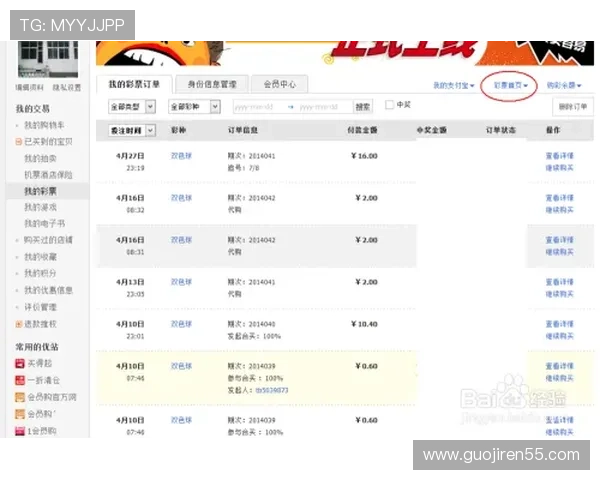Open the 会员购官方网 site icon
Image resolution: width=600 pixels, height=480 pixels.
pos(20,397)
